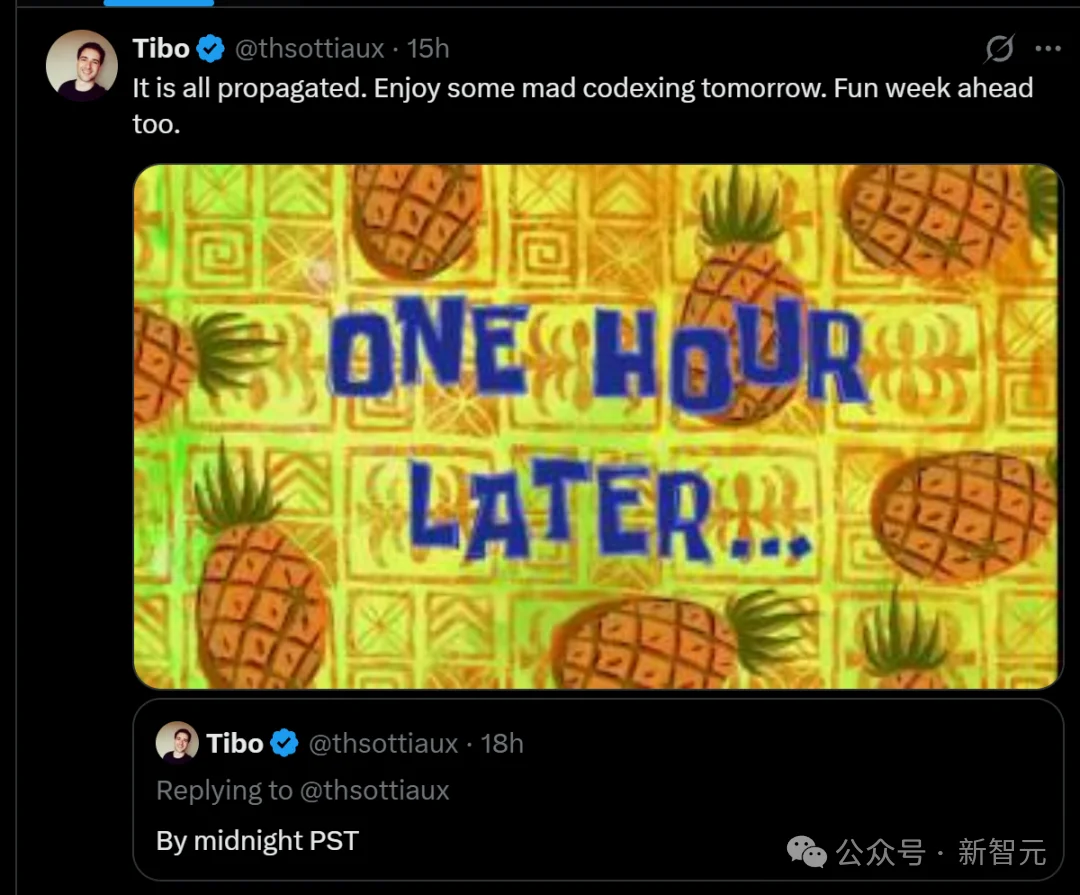Open Tibo's display name on main tweet
The height and width of the screenshot is (895, 1080).
pos(161,49)
